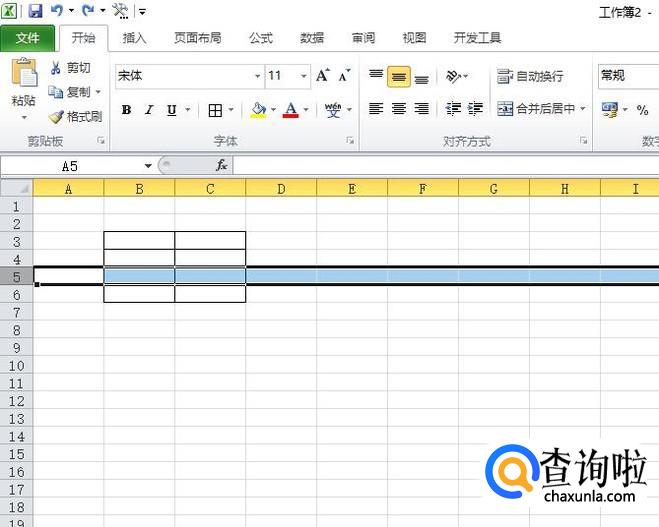Click the text orientation icon

pos(453,76)
